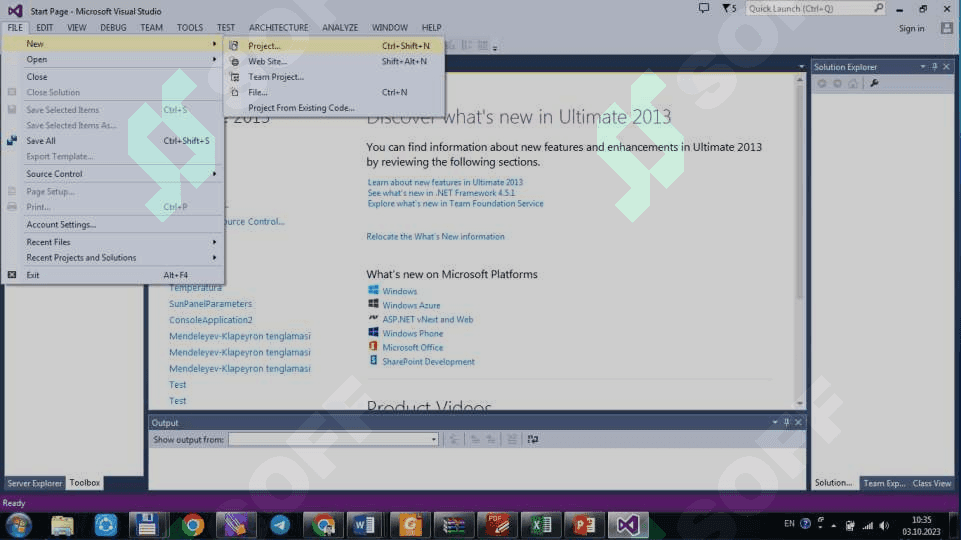The image size is (961, 540).
Task: Open recent project SunPanelParameters
Action: (x=210, y=304)
